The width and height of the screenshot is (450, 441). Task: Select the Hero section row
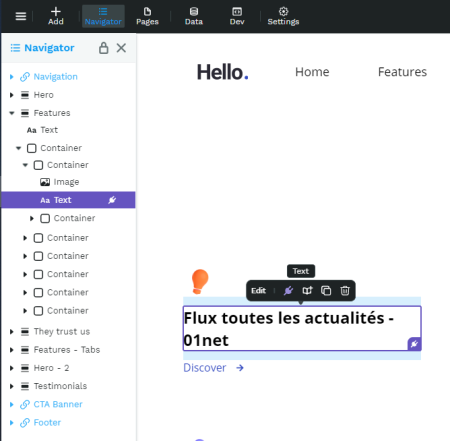pyautogui.click(x=68, y=95)
